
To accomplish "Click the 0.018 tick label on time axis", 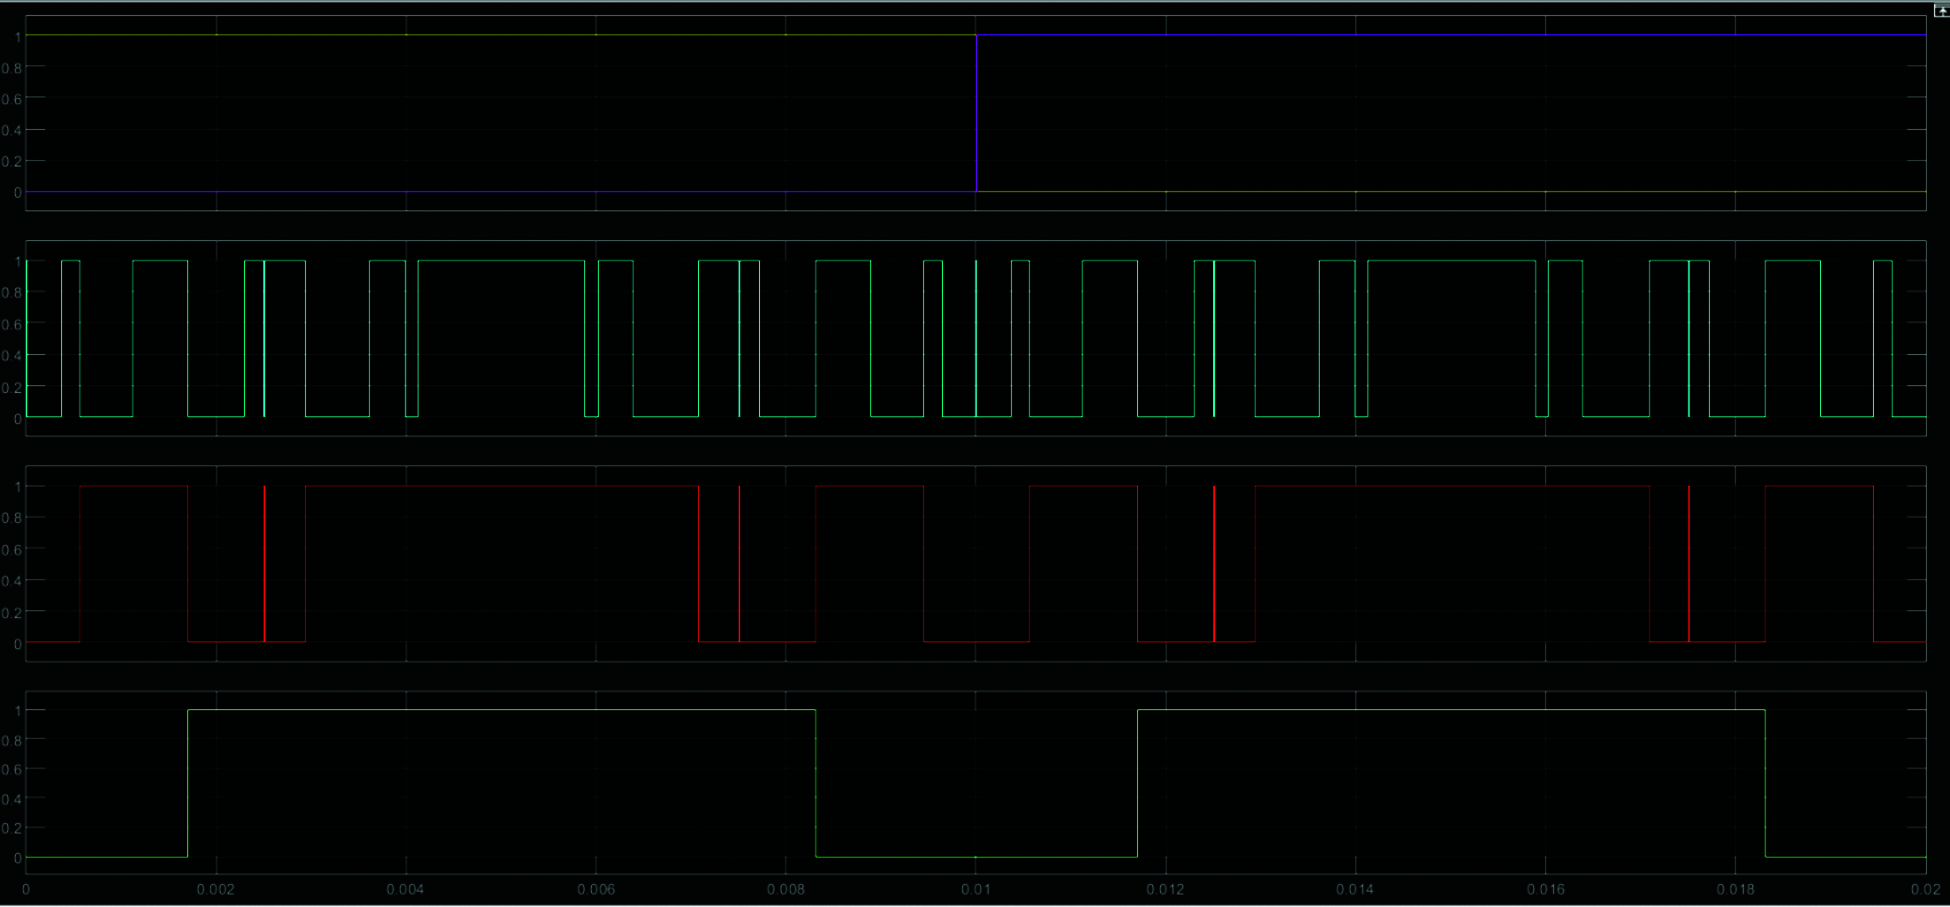I will [x=1735, y=889].
